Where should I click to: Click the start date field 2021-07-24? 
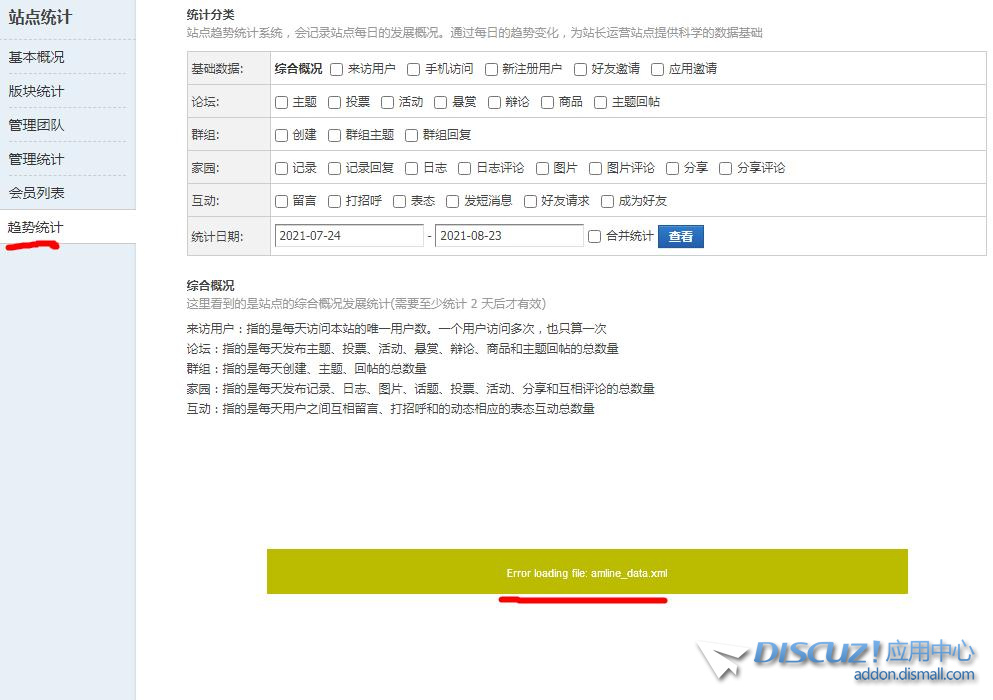click(x=349, y=236)
